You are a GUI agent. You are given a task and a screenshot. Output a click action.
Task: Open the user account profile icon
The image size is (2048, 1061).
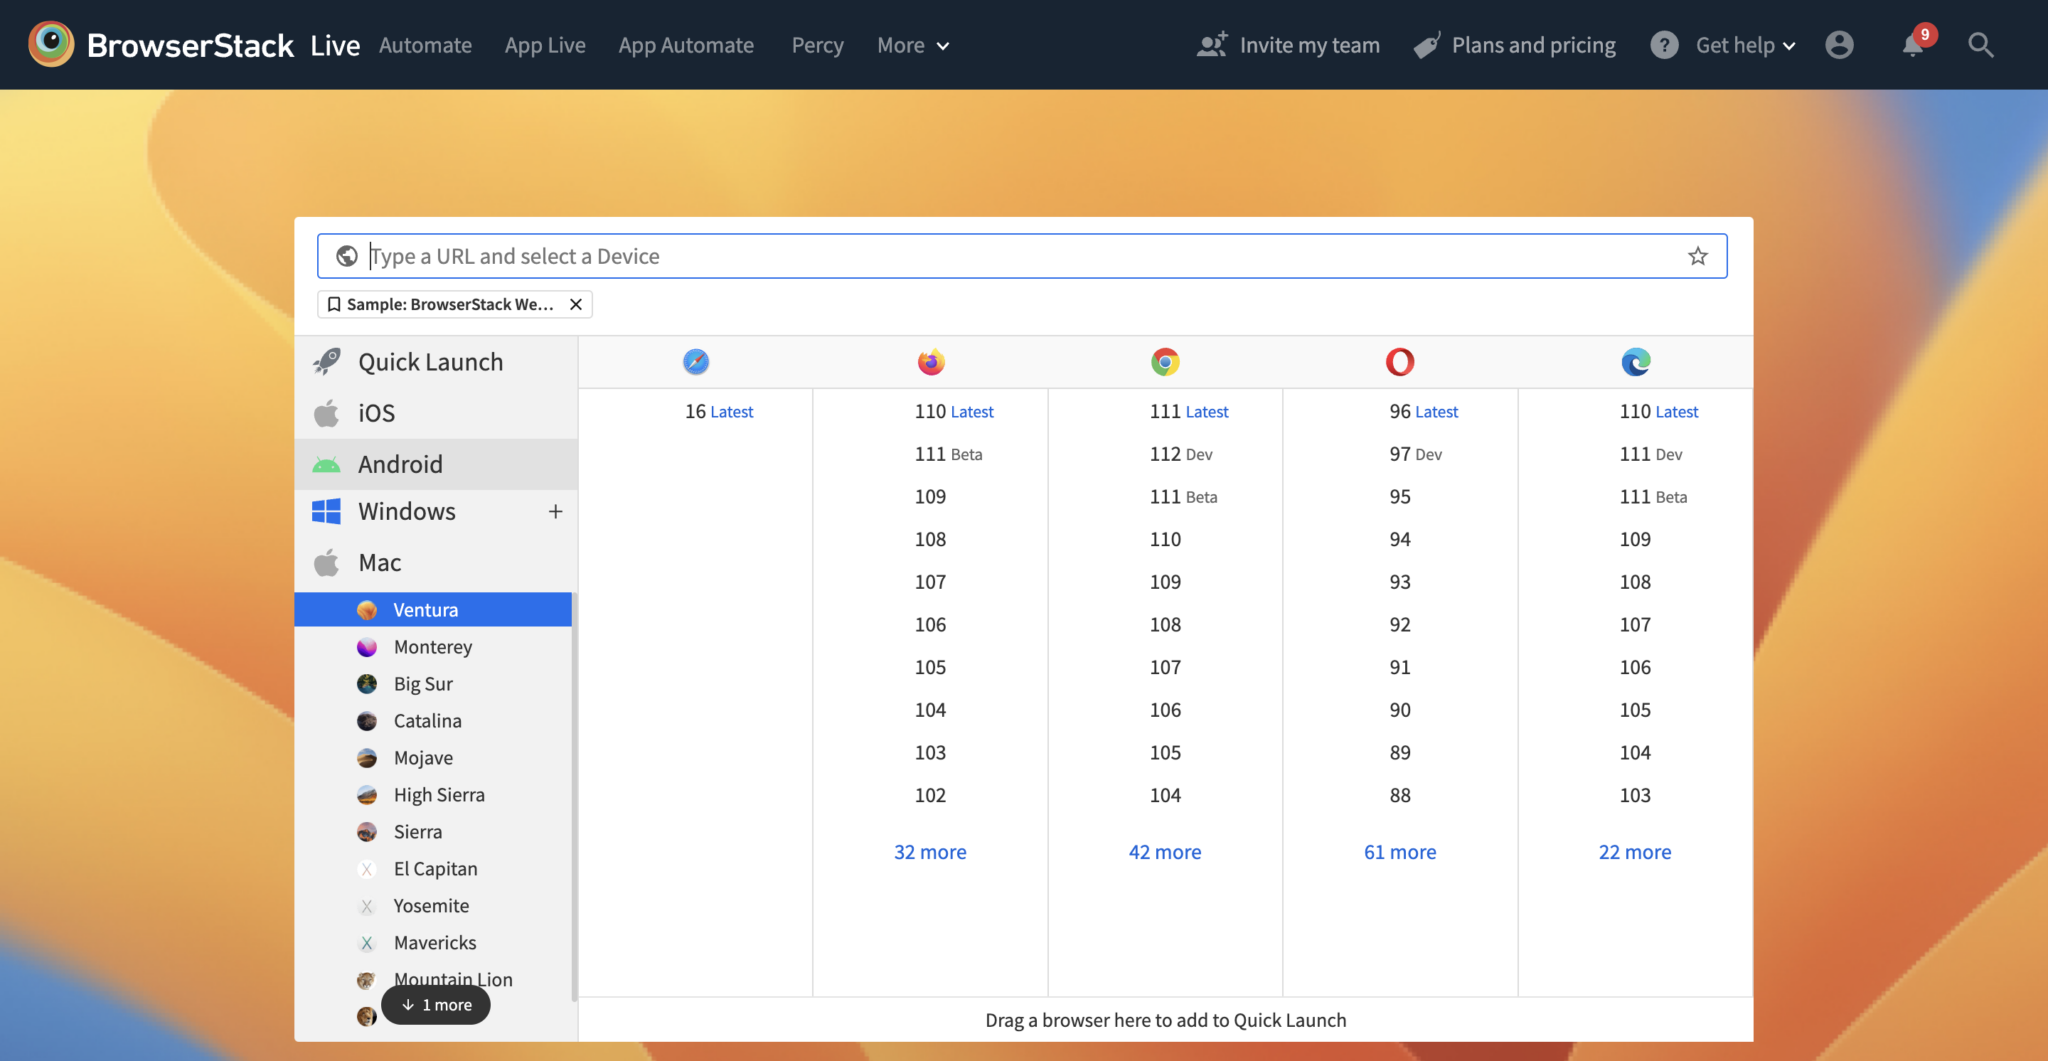1839,45
